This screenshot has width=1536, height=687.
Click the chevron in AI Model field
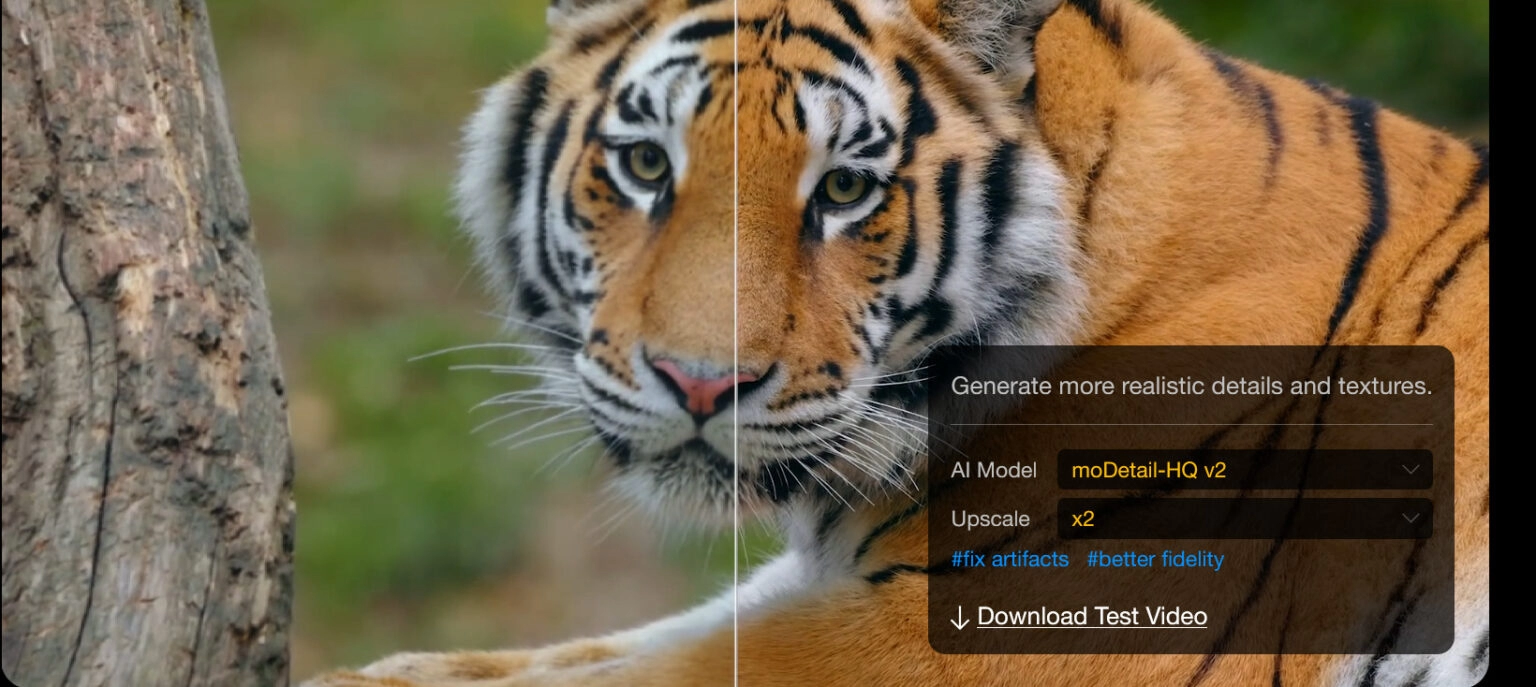pyautogui.click(x=1410, y=470)
